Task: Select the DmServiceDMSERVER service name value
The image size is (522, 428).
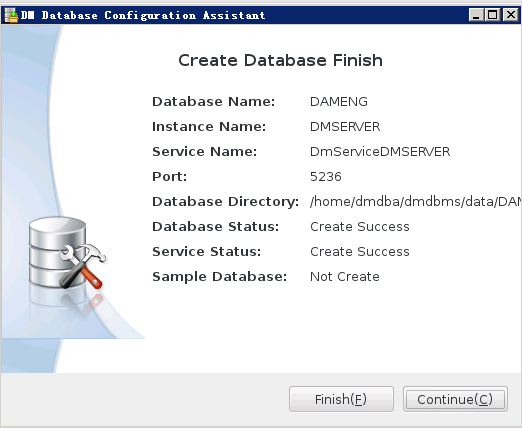Action: [380, 152]
